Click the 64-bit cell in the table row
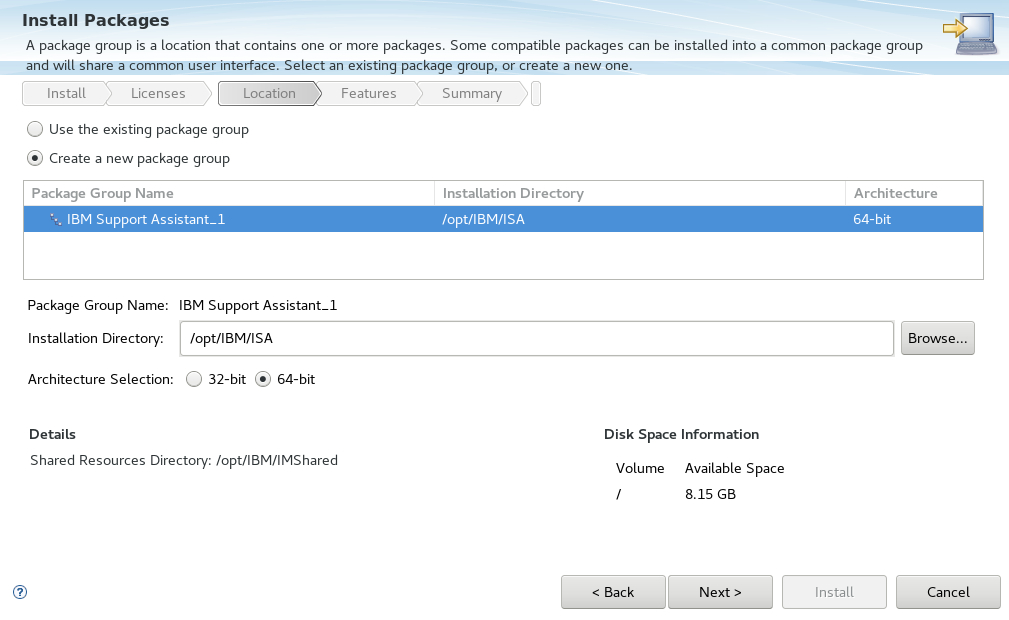The height and width of the screenshot is (620, 1009). [x=872, y=220]
